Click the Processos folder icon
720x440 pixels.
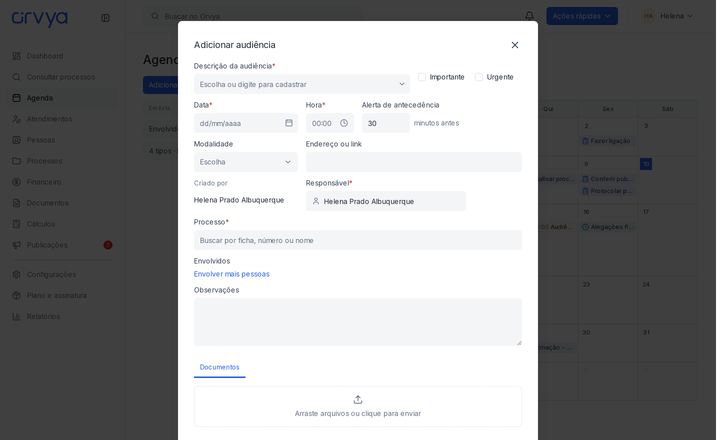tap(17, 161)
